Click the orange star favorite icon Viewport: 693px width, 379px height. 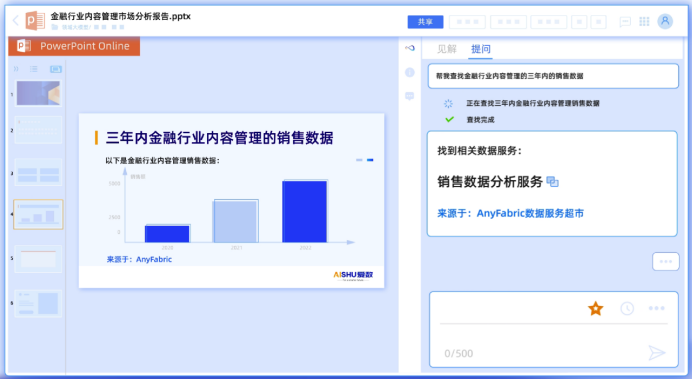(x=595, y=308)
